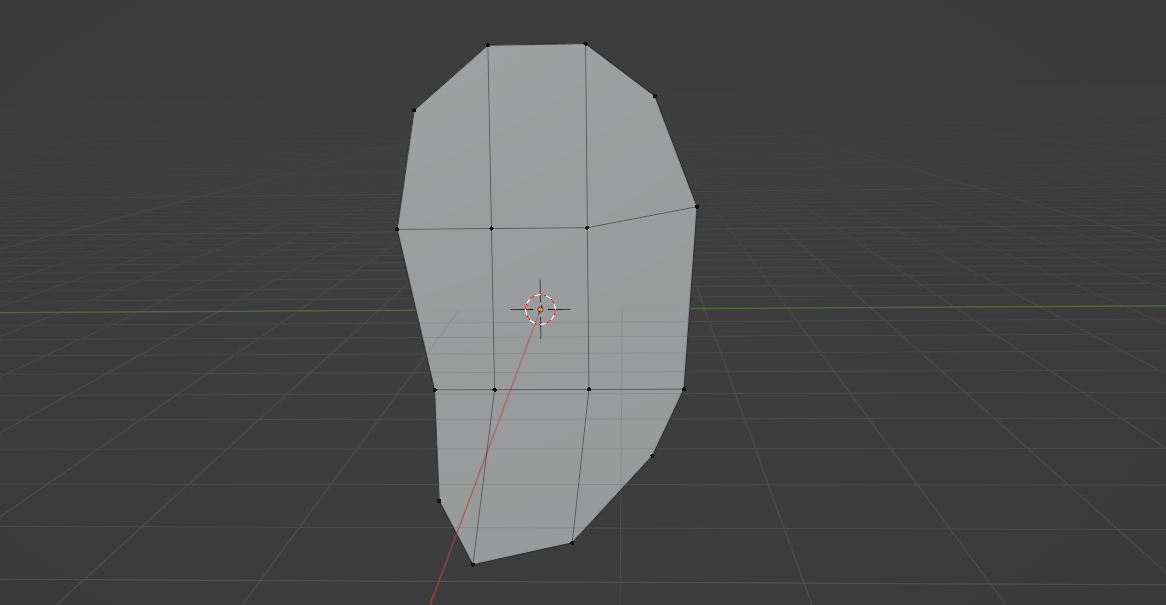This screenshot has height=605, width=1166.
Task: Select the left vertex of the mesh's top edge
Action: (488, 45)
